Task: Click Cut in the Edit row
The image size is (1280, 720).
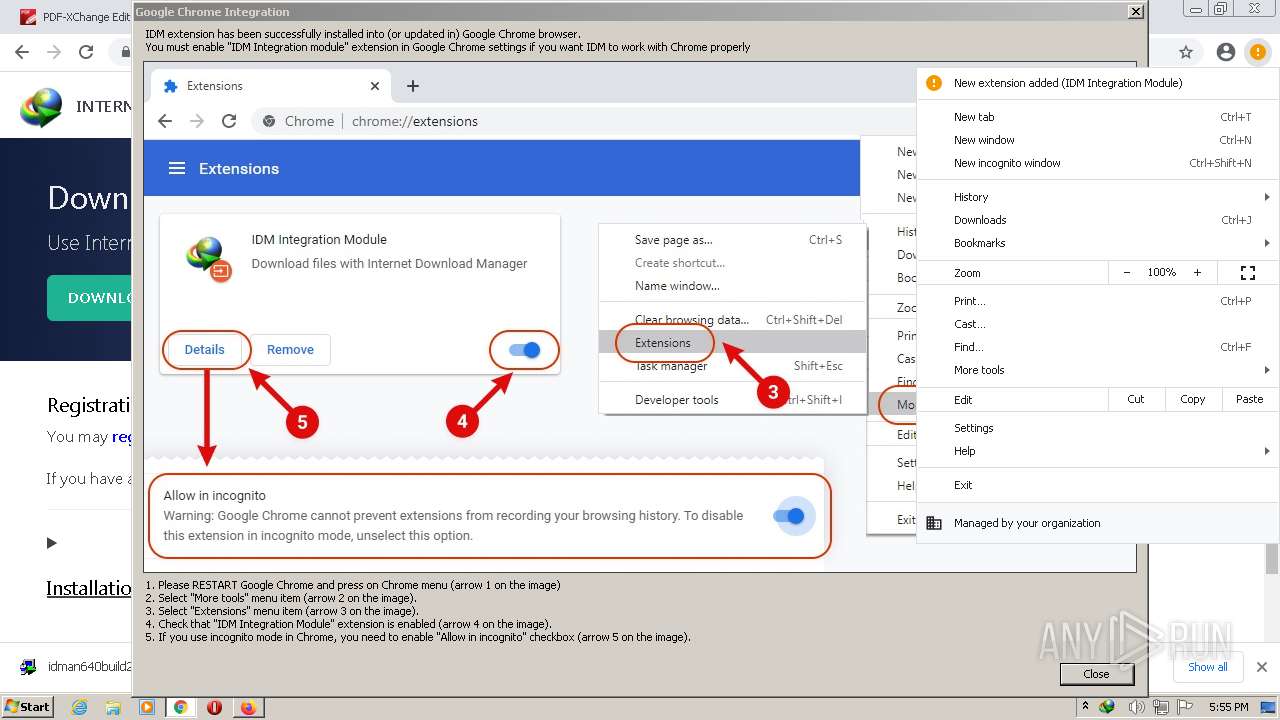Action: click(x=1136, y=399)
